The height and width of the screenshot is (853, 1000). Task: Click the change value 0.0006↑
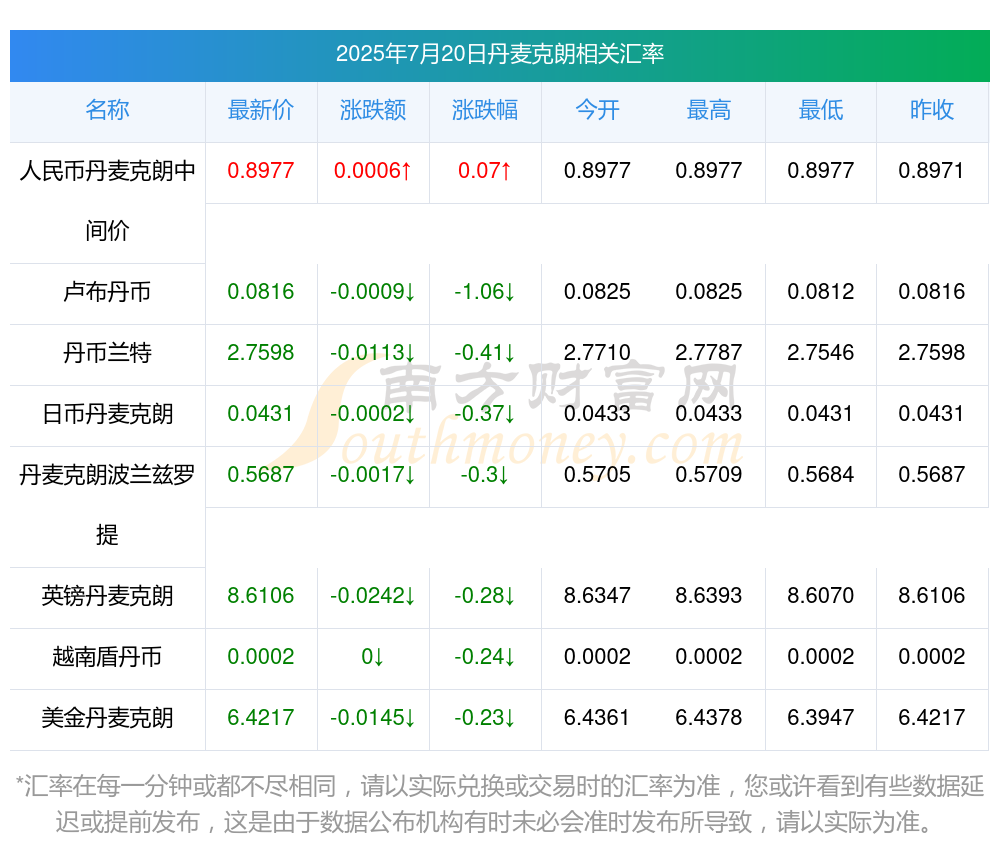pos(373,171)
